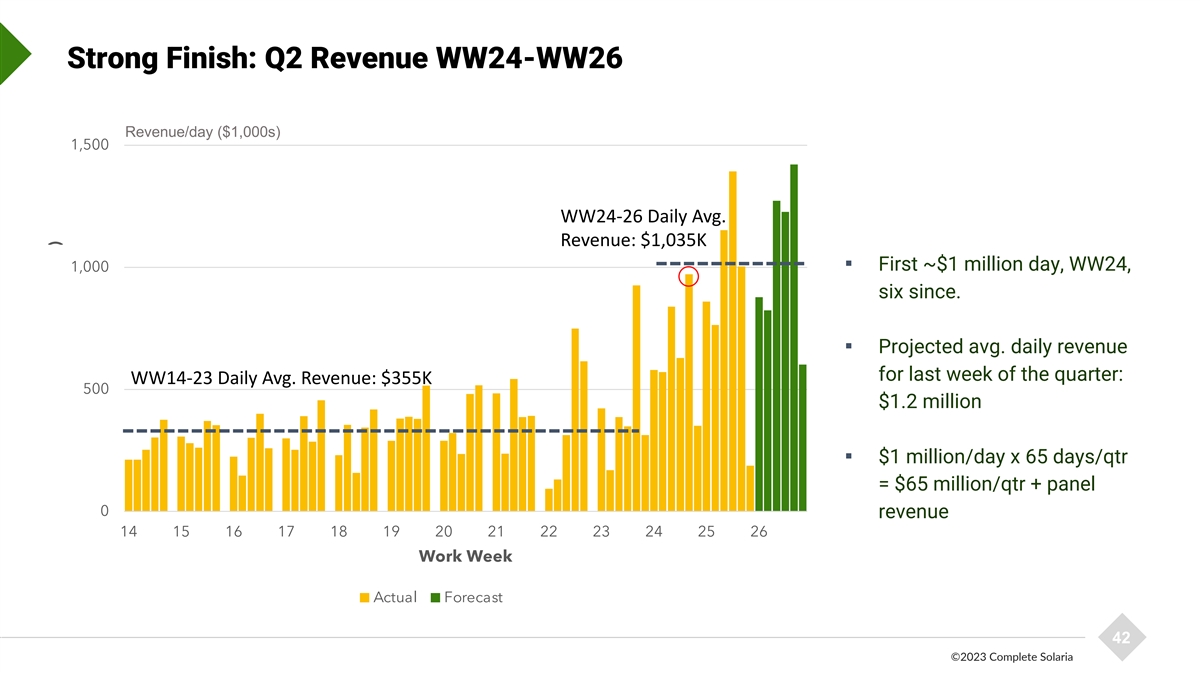Viewport: 1200px width, 675px height.
Task: Click the tallest yellow actual bar
Action: [733, 340]
